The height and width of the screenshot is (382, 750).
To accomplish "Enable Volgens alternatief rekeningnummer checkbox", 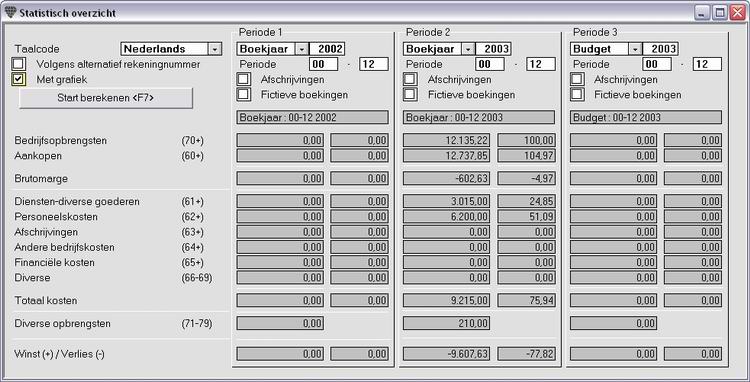I will tap(18, 64).
